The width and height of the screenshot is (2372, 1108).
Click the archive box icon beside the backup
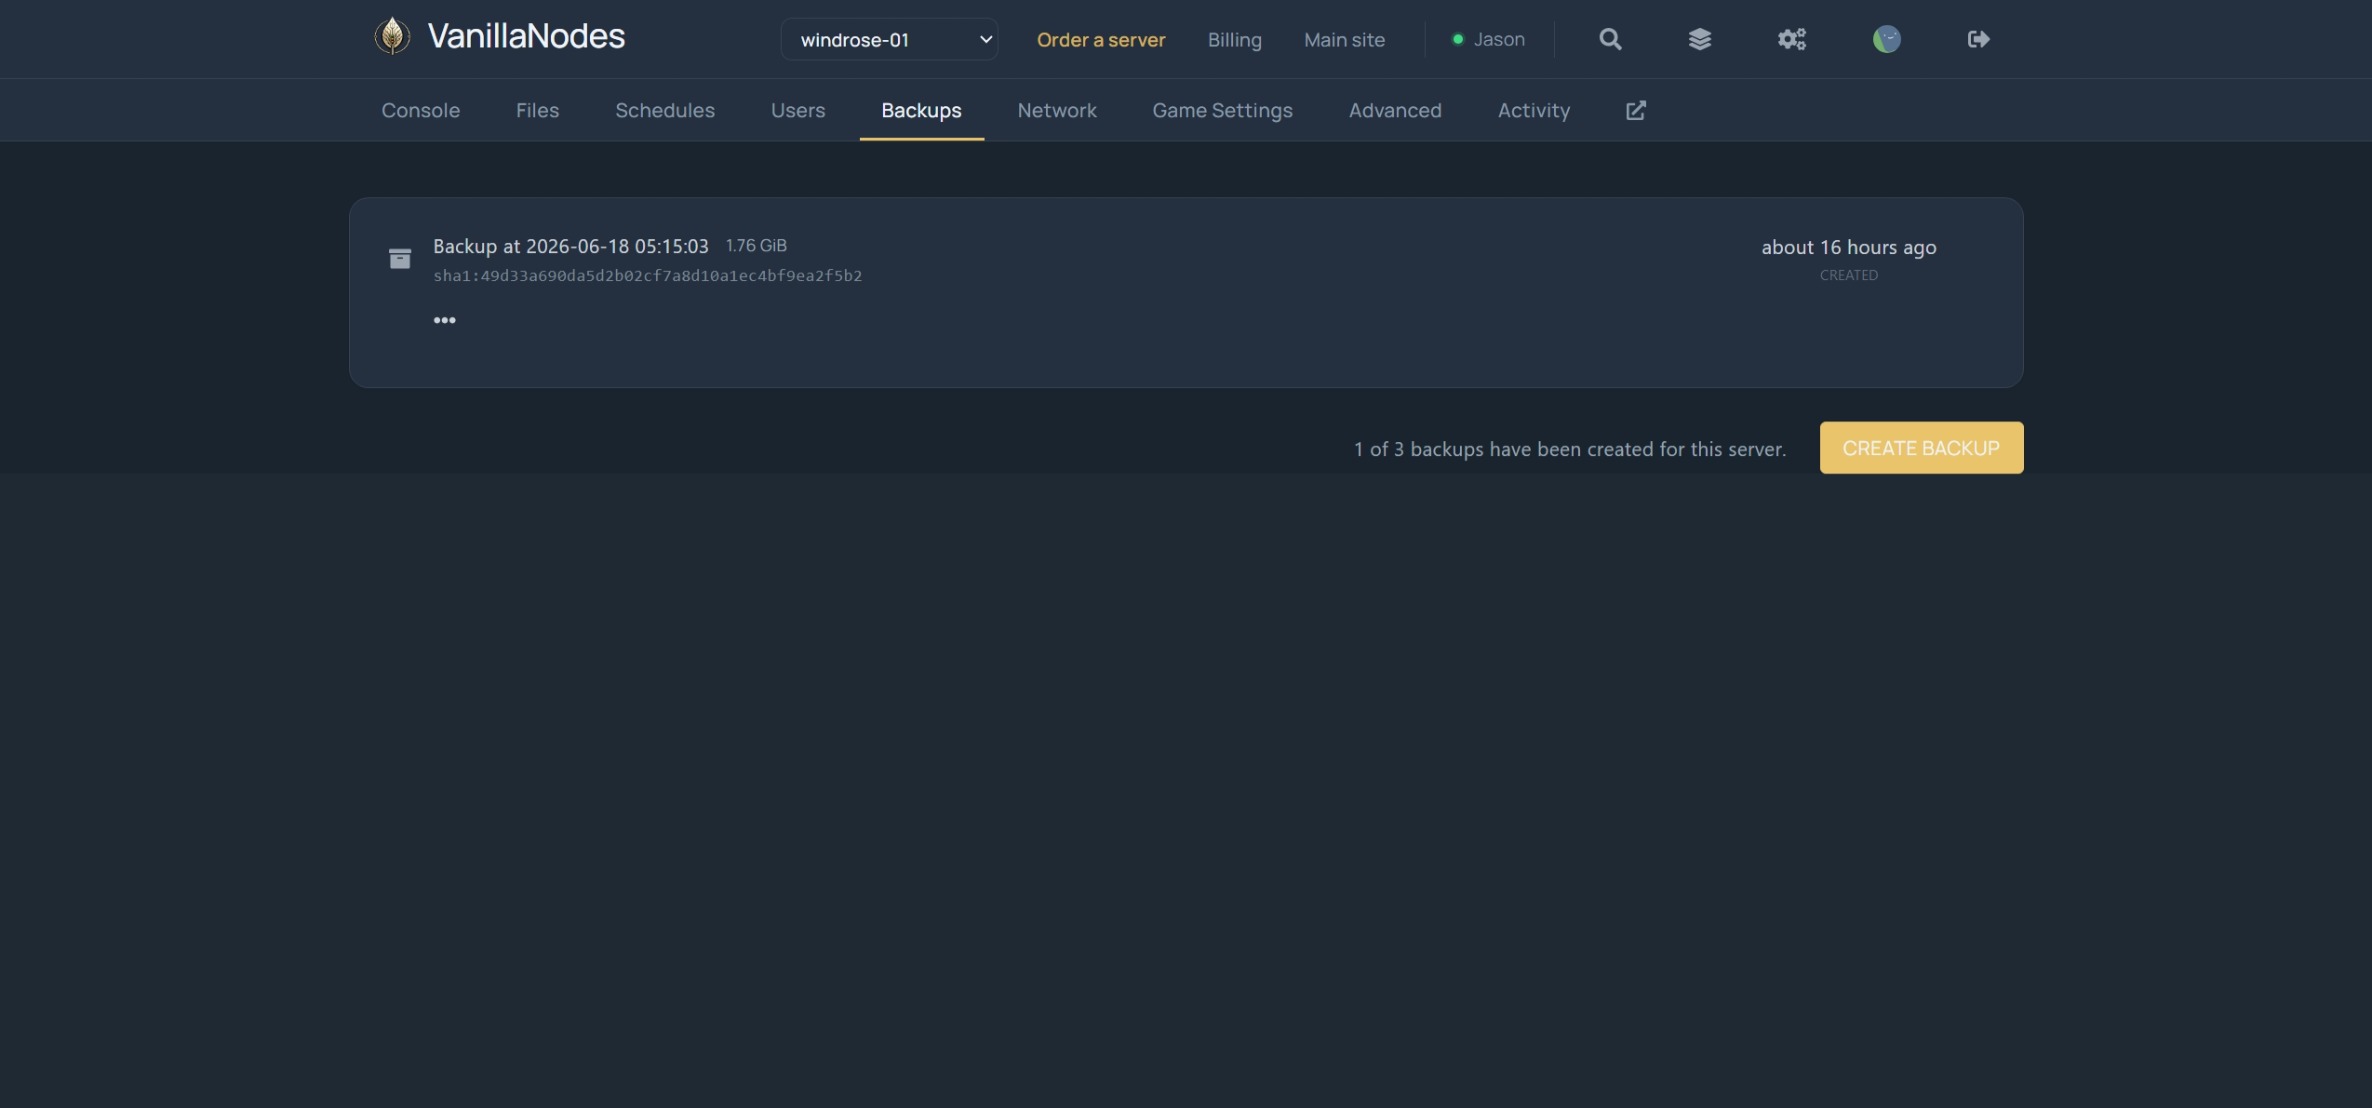tap(400, 259)
